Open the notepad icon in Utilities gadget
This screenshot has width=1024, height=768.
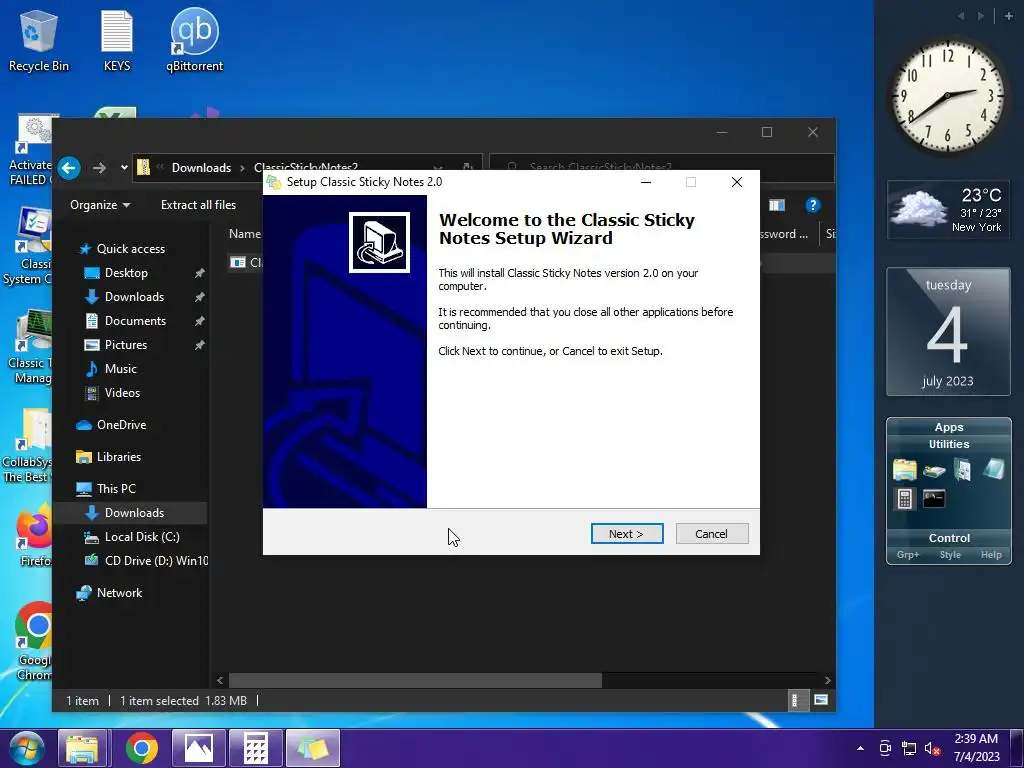993,468
